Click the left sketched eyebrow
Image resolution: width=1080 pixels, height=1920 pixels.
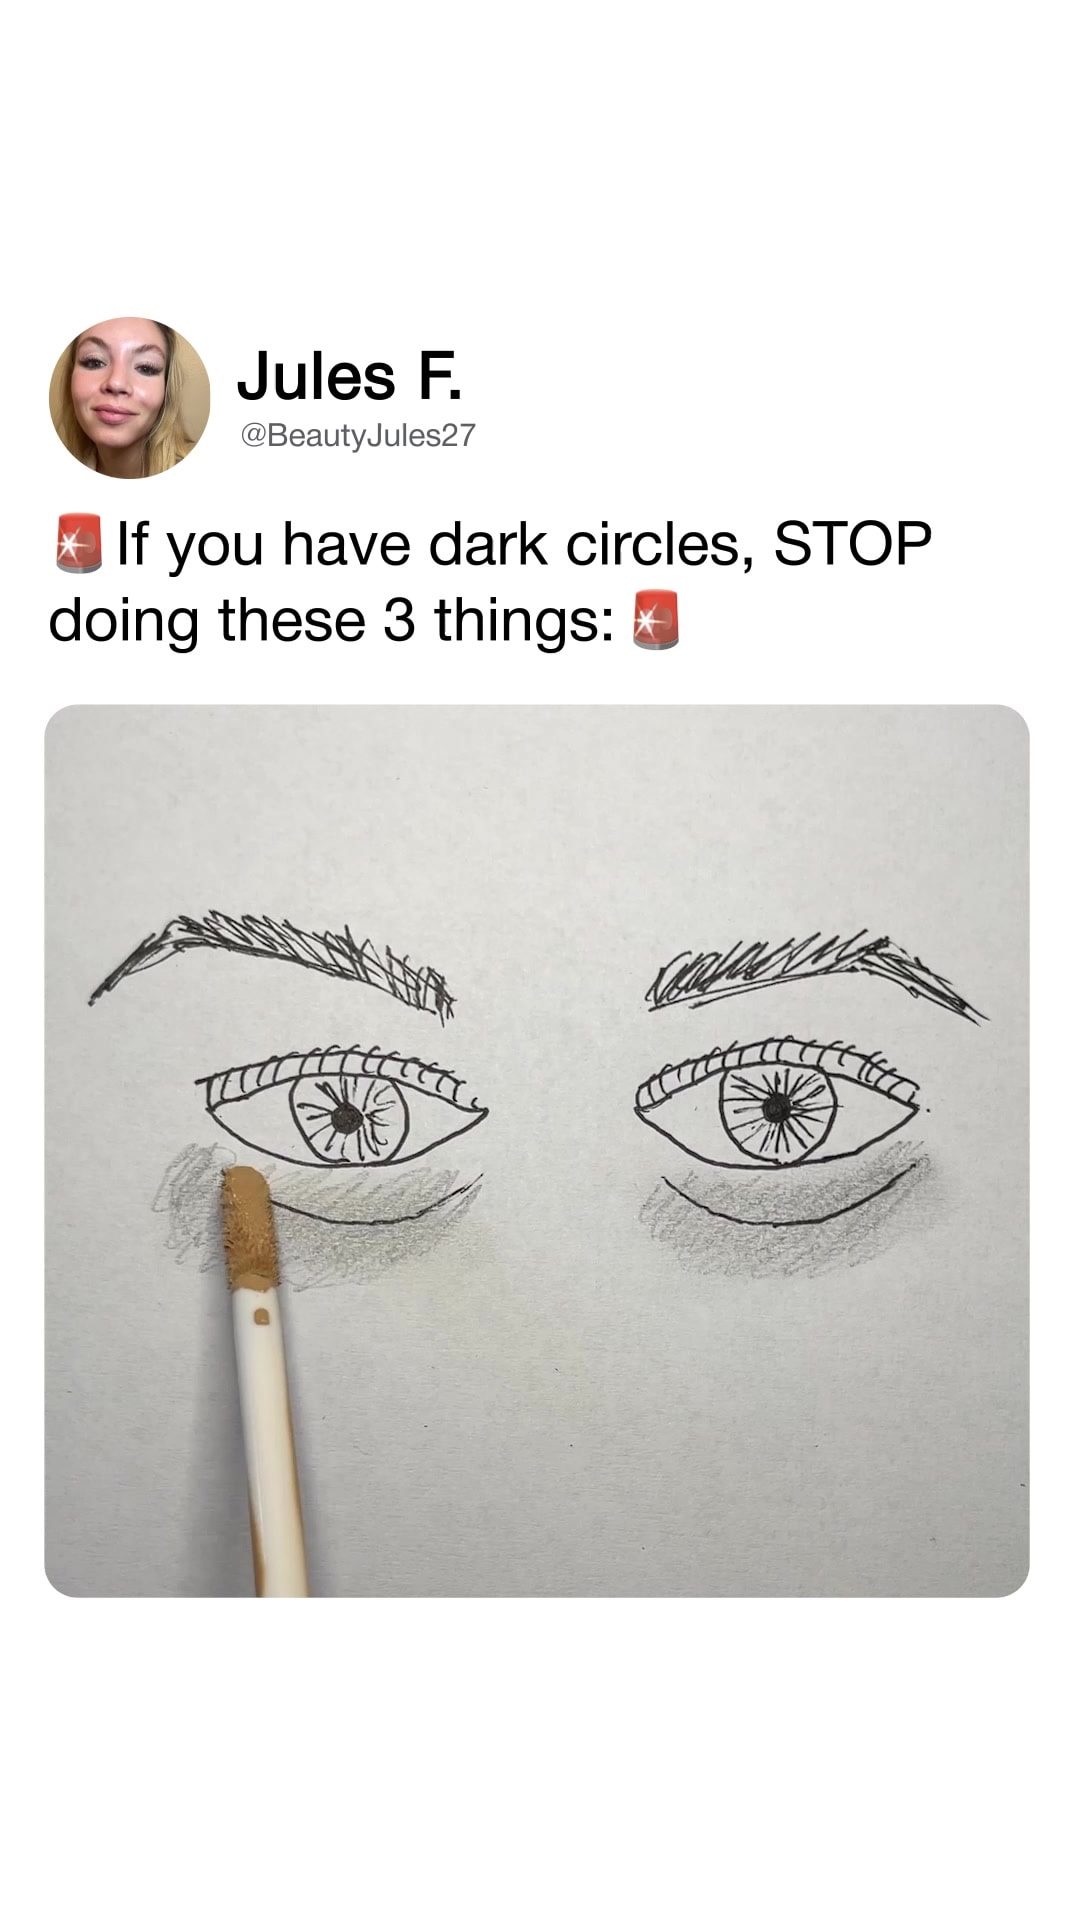(280, 955)
